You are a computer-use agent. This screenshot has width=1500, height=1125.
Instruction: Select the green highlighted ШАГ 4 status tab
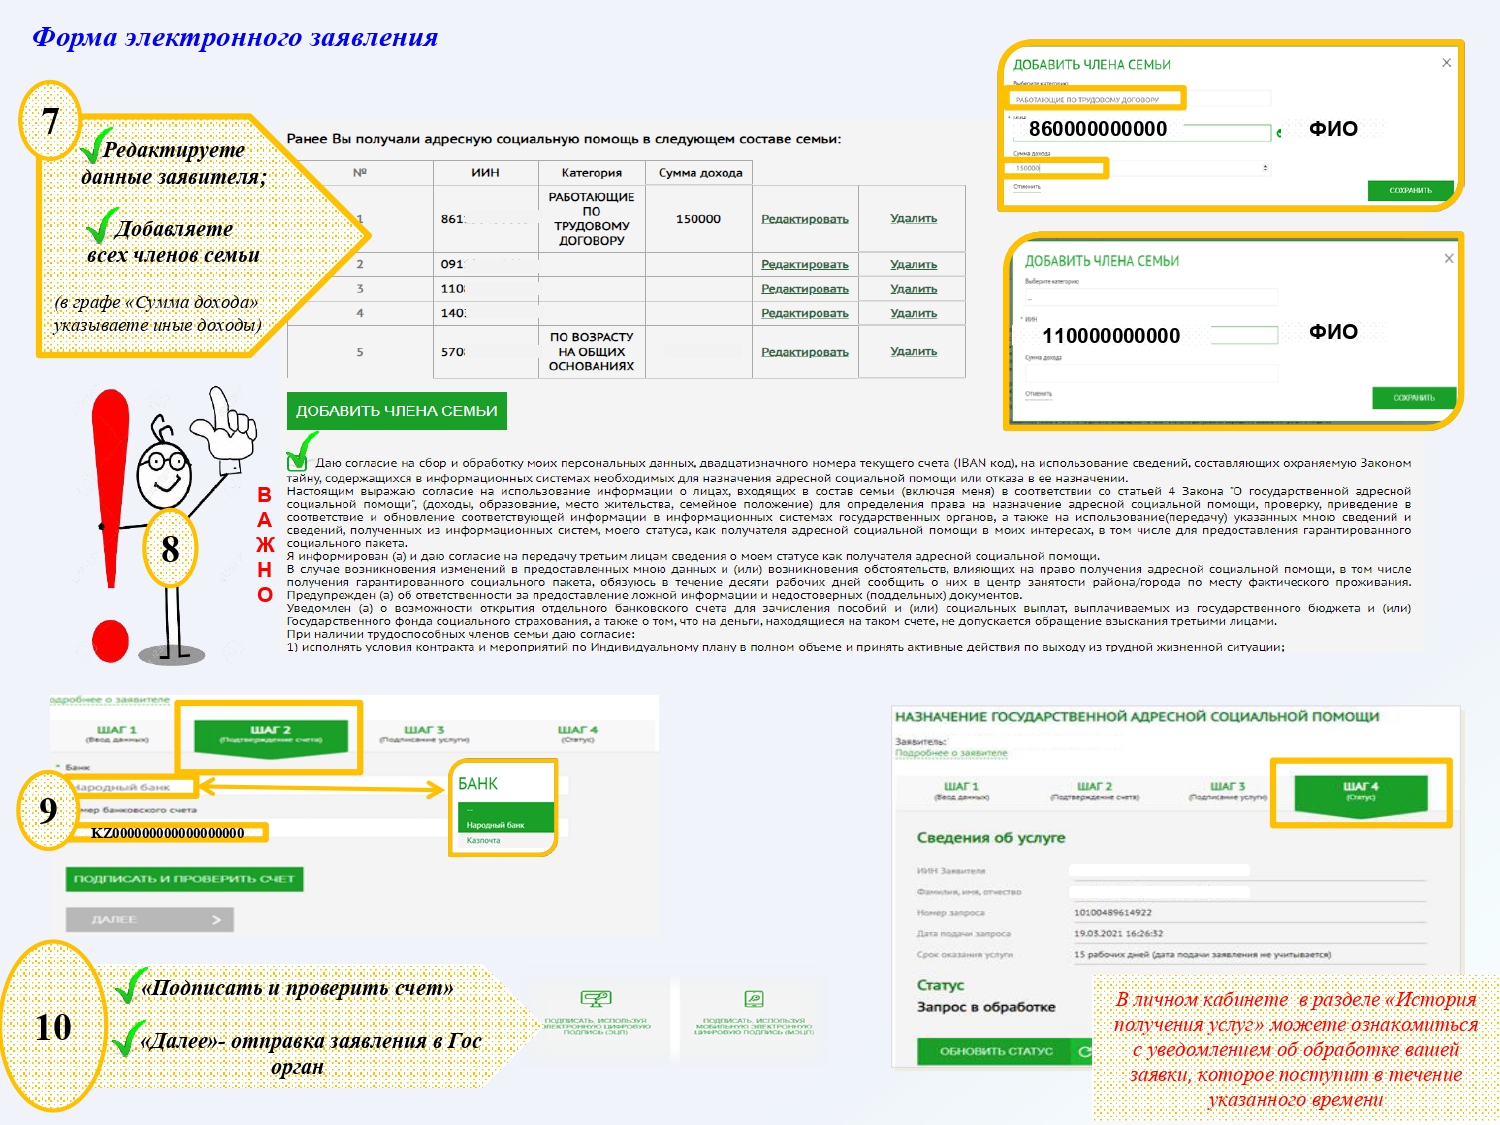(x=1360, y=791)
